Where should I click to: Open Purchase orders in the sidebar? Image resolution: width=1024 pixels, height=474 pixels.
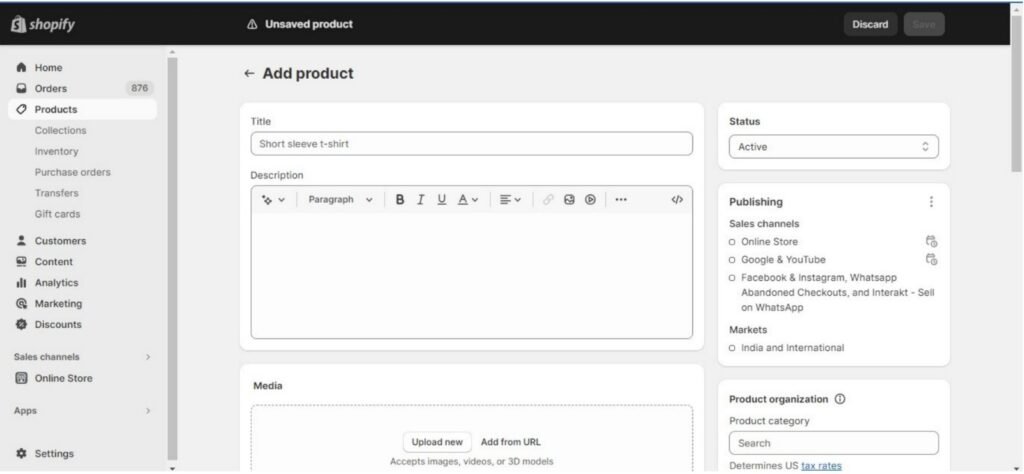pos(72,172)
